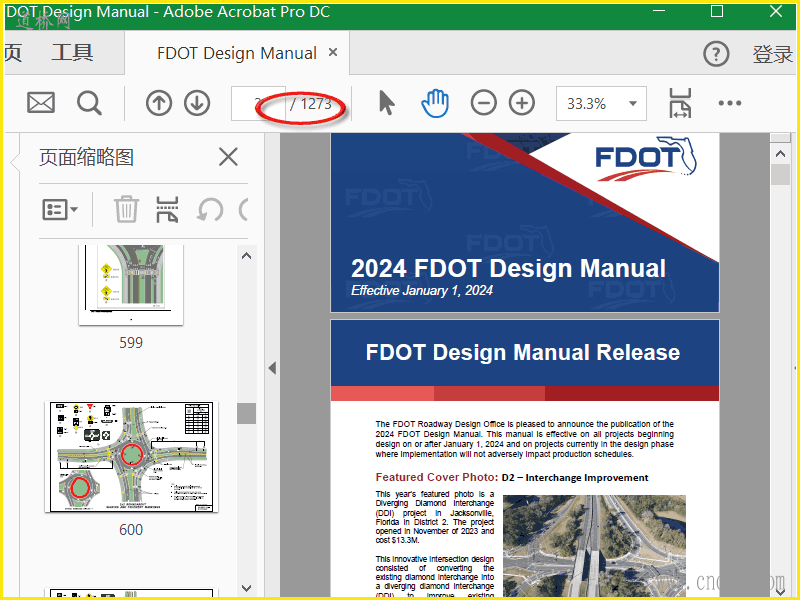Click the thumbnail panel scroll up arrow
The image size is (800, 600).
(x=246, y=256)
